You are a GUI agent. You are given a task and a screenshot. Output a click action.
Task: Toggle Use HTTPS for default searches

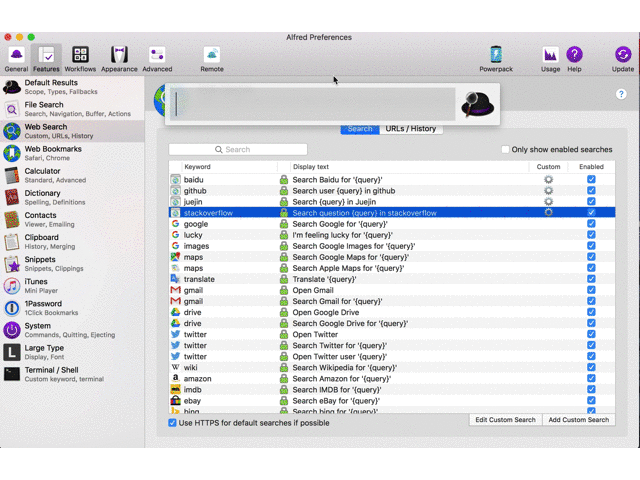pyautogui.click(x=172, y=423)
